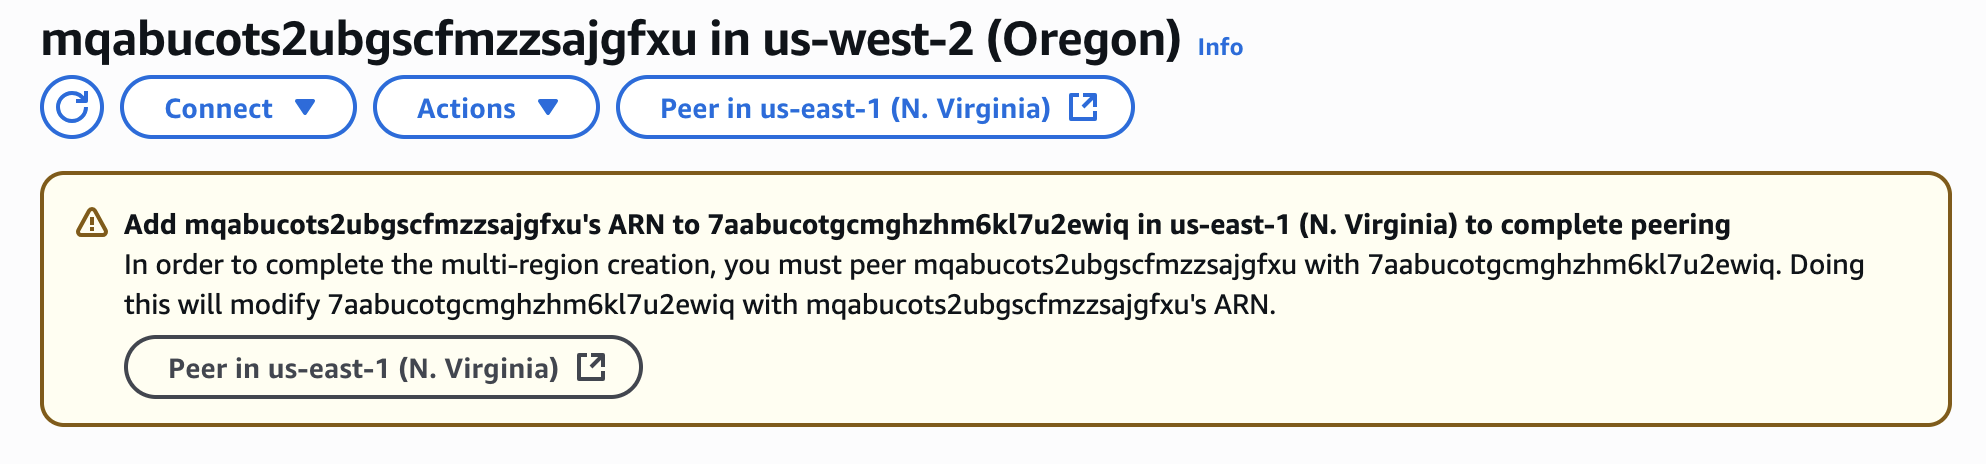Image resolution: width=1986 pixels, height=464 pixels.
Task: Click the mqabucots2ubgscfmzzsajgfxu cluster name in the page title
Action: pyautogui.click(x=369, y=40)
